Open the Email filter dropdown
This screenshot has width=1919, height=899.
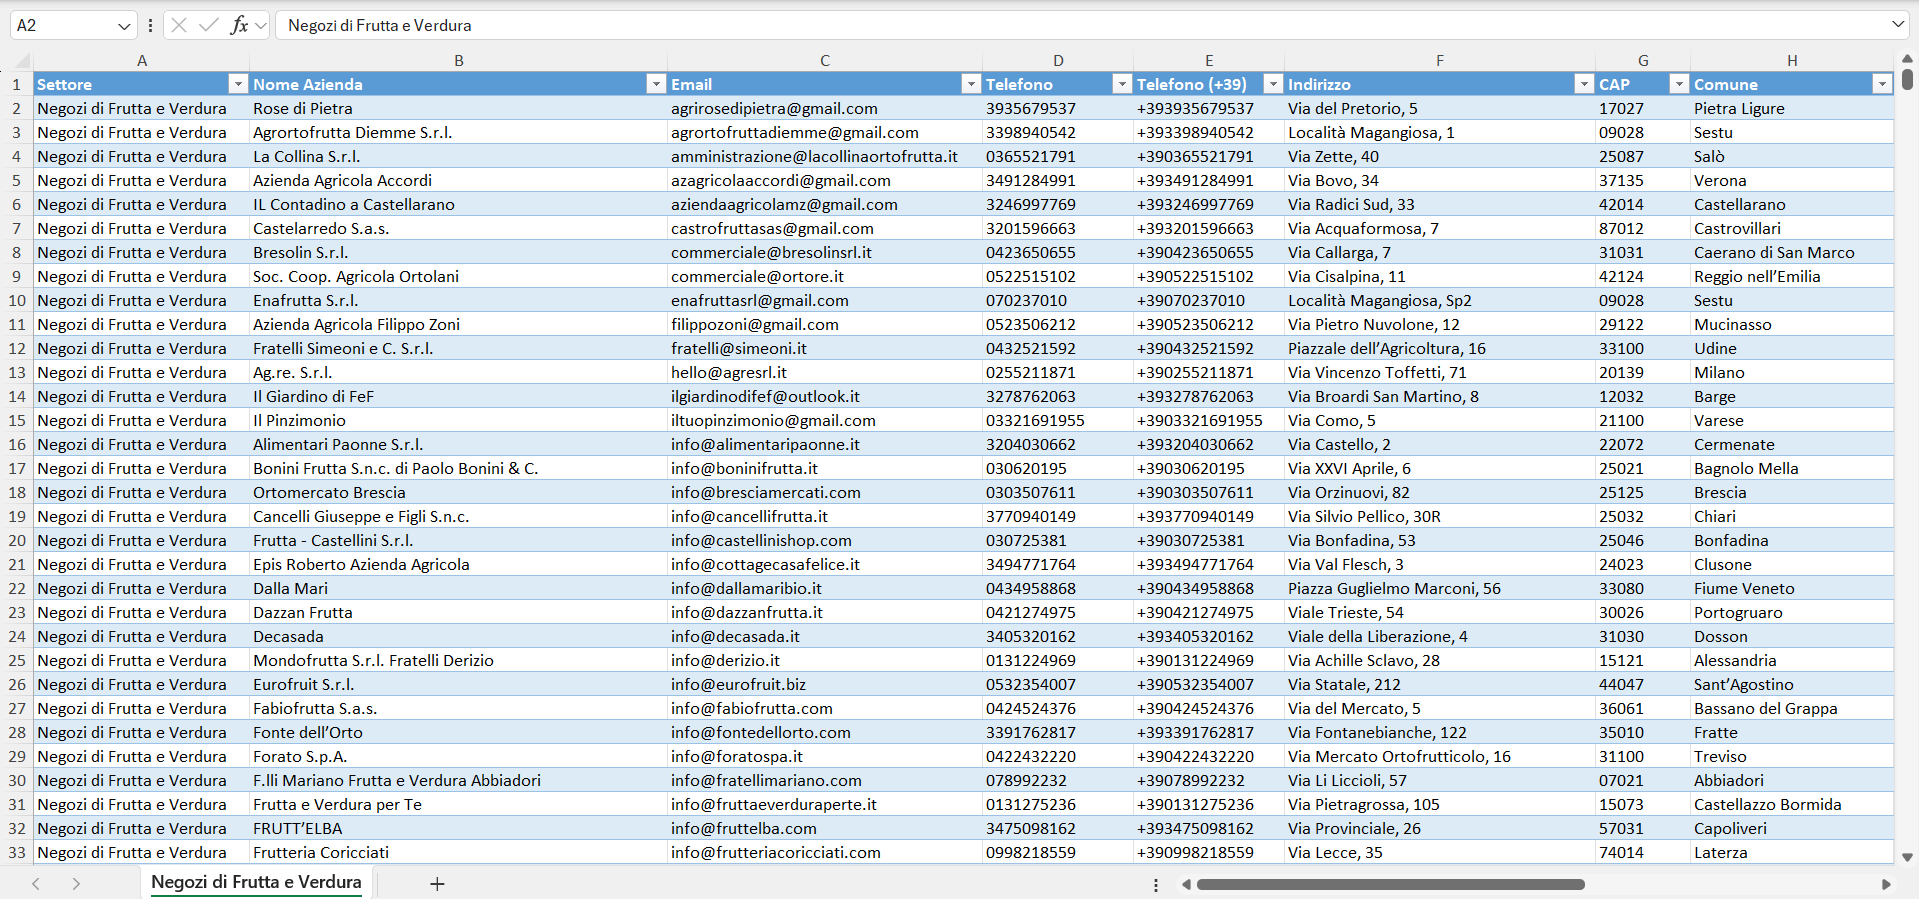971,84
